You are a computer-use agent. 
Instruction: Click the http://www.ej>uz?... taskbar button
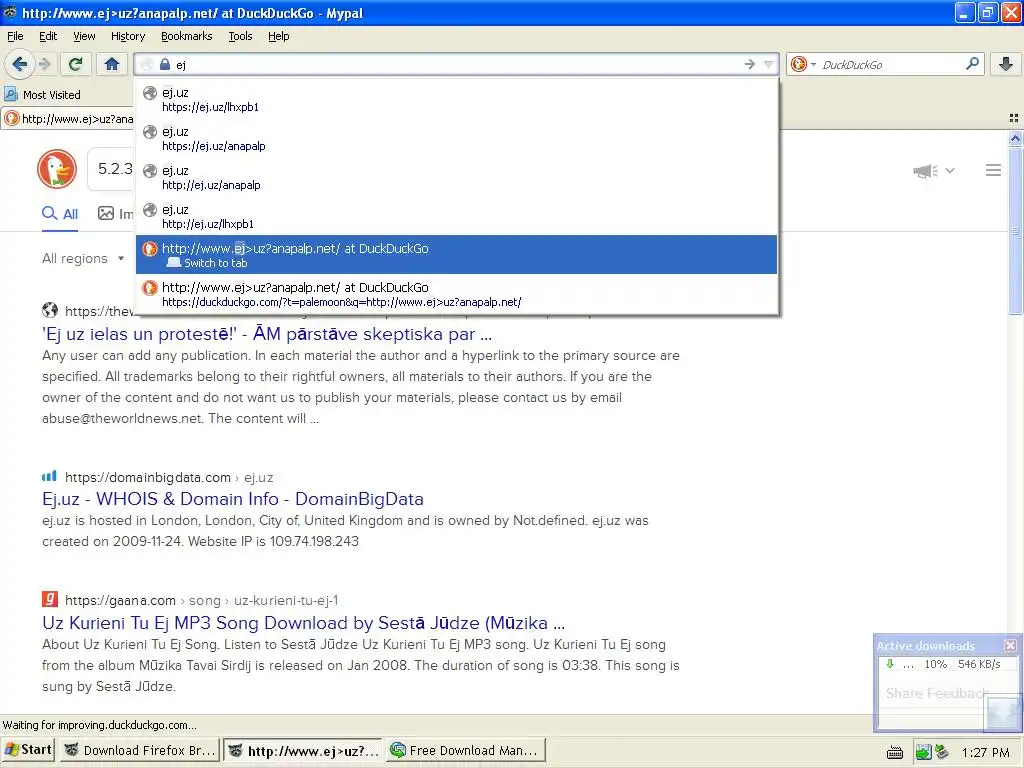(x=304, y=751)
